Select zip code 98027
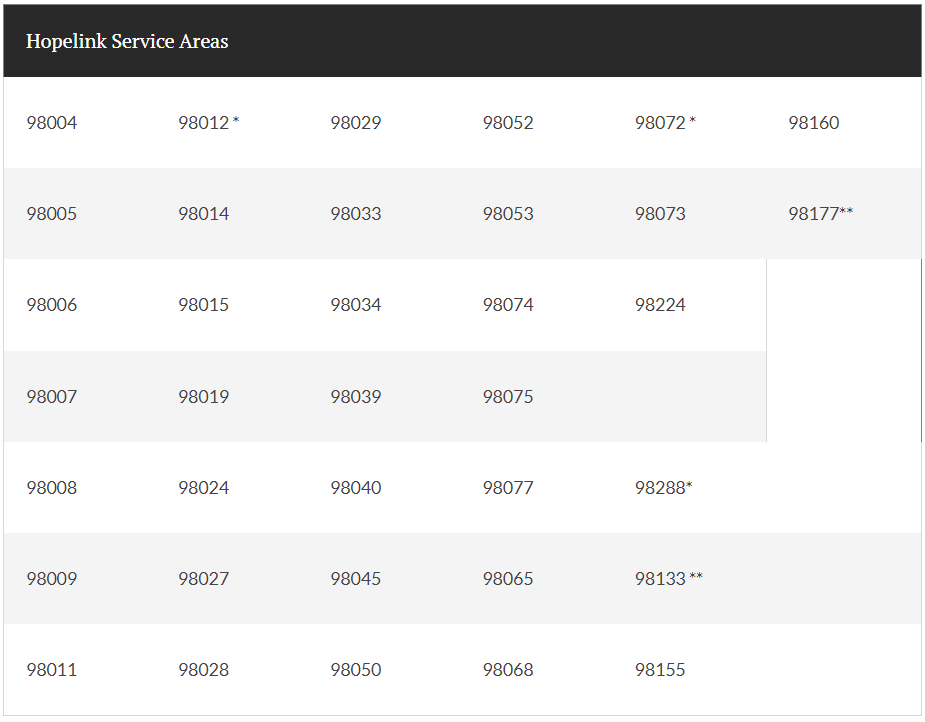 204,579
